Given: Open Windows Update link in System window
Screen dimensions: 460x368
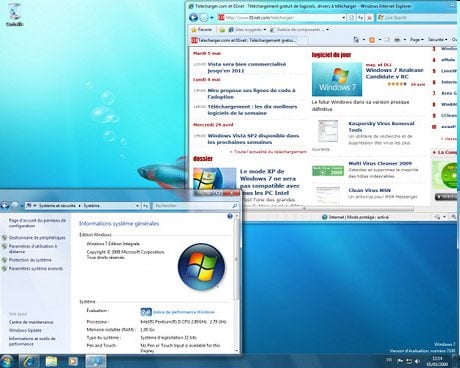Looking at the screenshot, I should (x=25, y=330).
